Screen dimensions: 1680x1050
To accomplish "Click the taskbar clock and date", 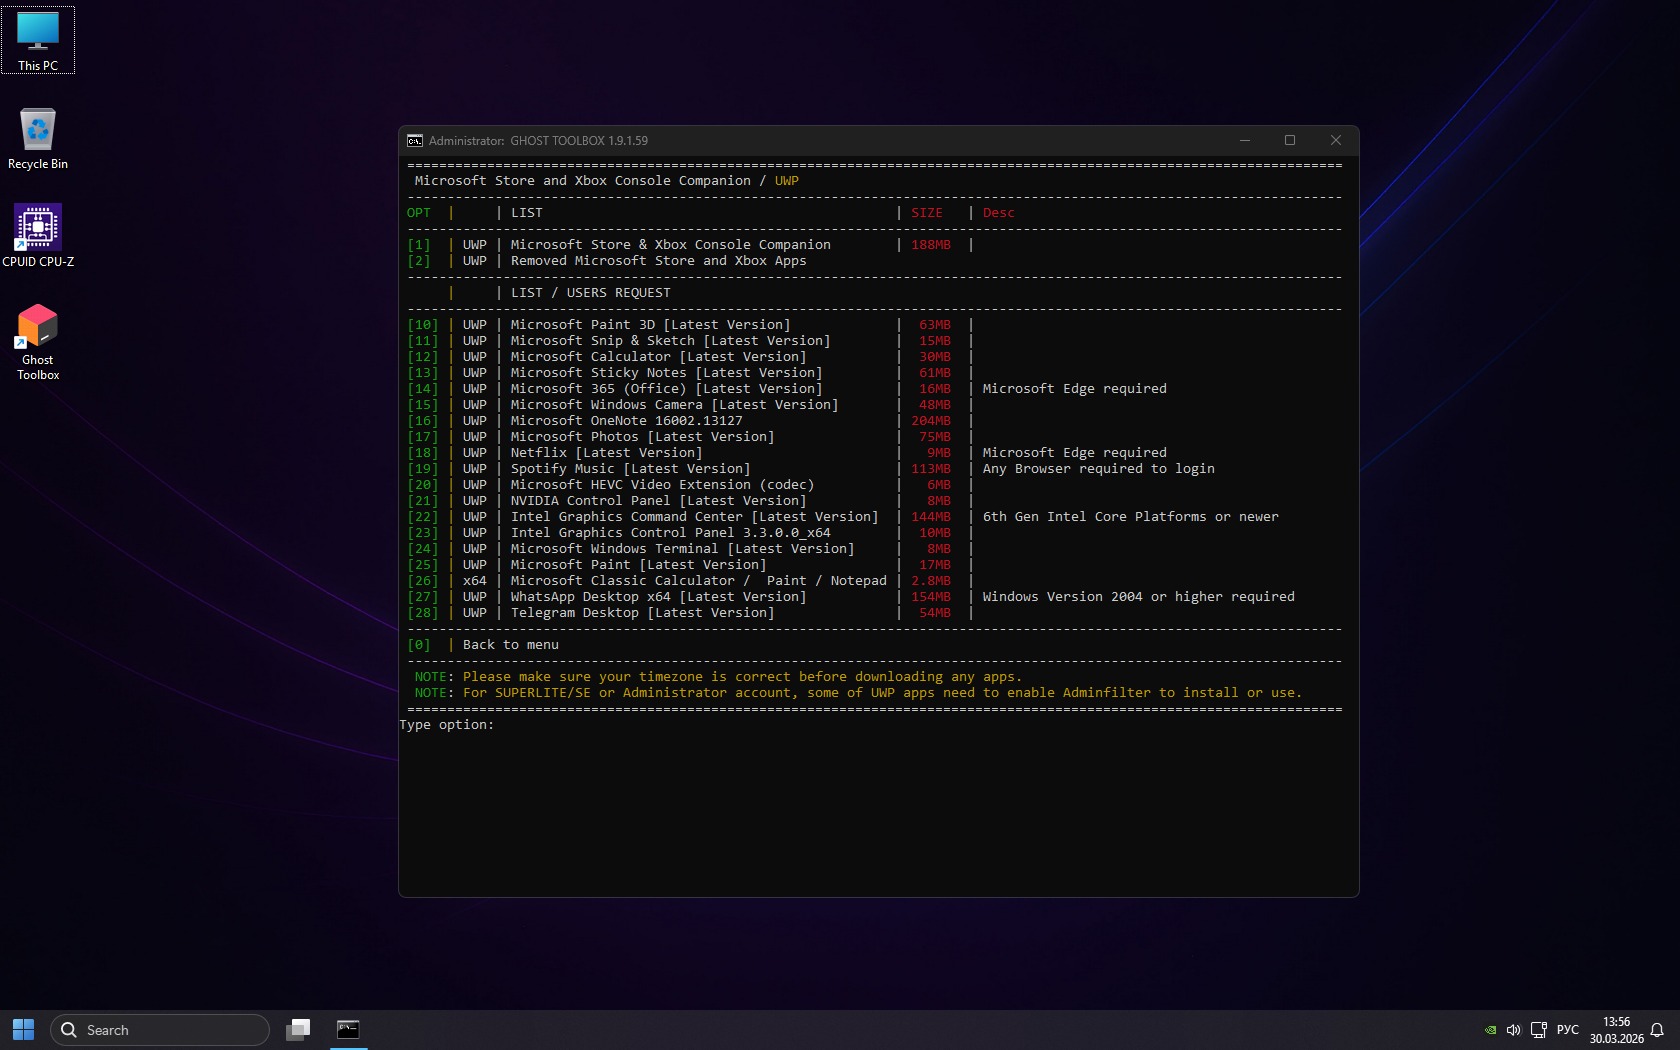I will [x=1616, y=1030].
